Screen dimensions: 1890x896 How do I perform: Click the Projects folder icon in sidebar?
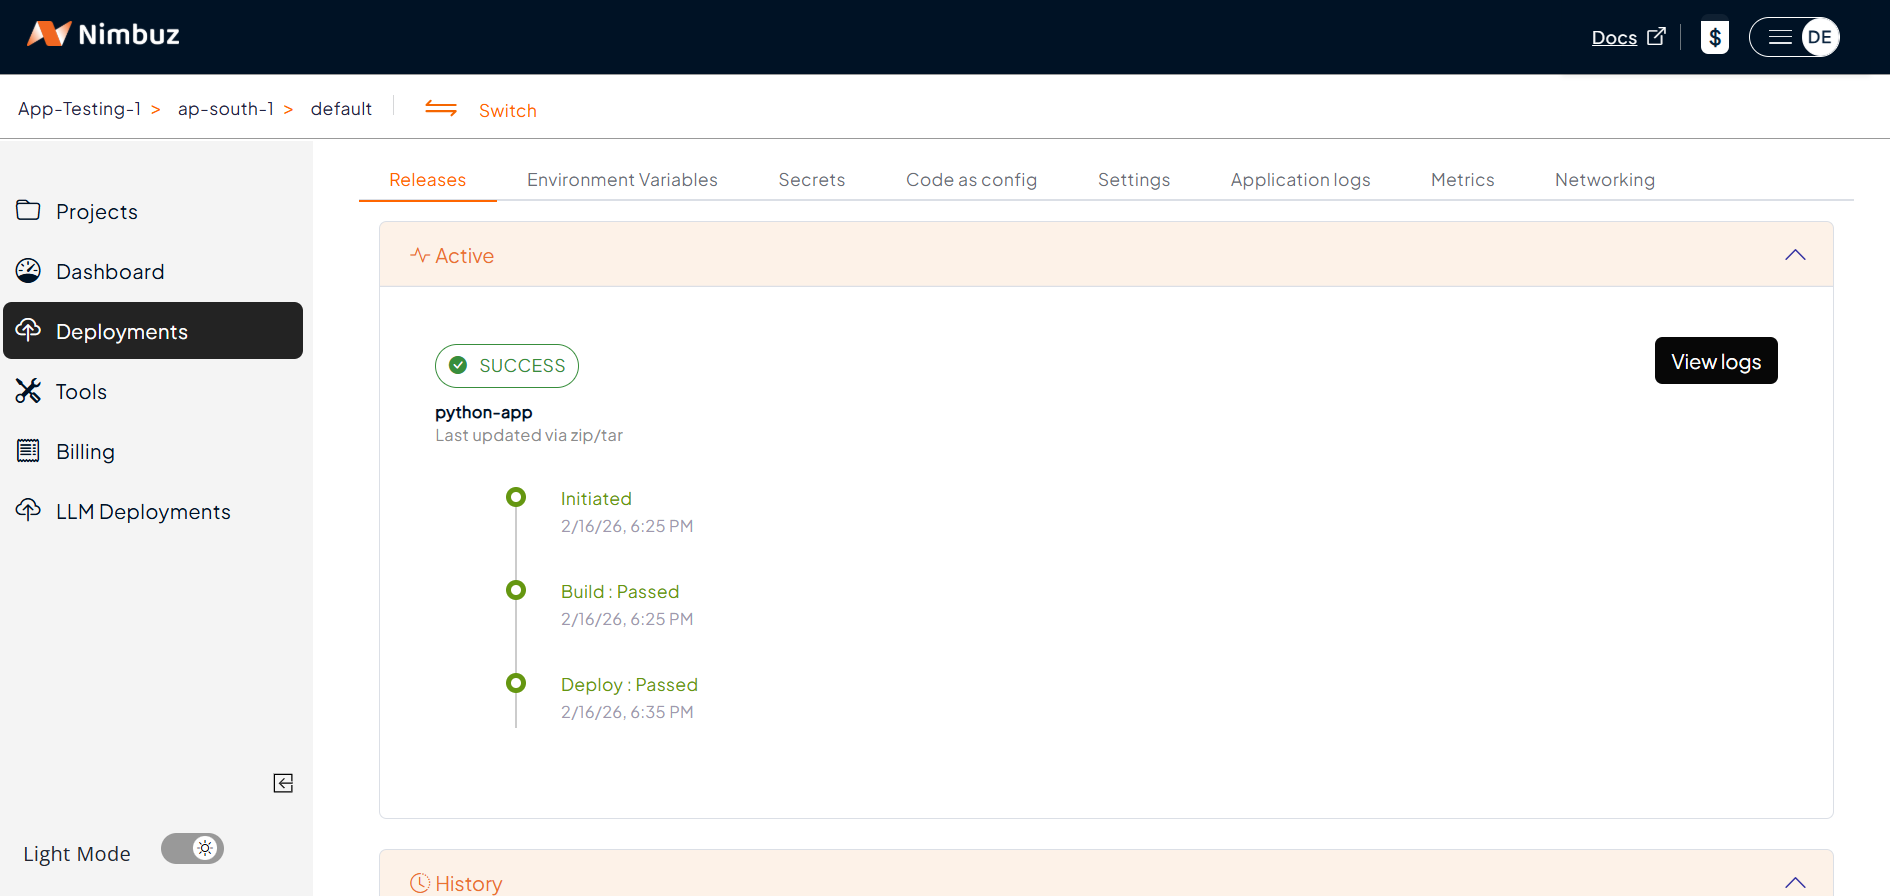(28, 211)
